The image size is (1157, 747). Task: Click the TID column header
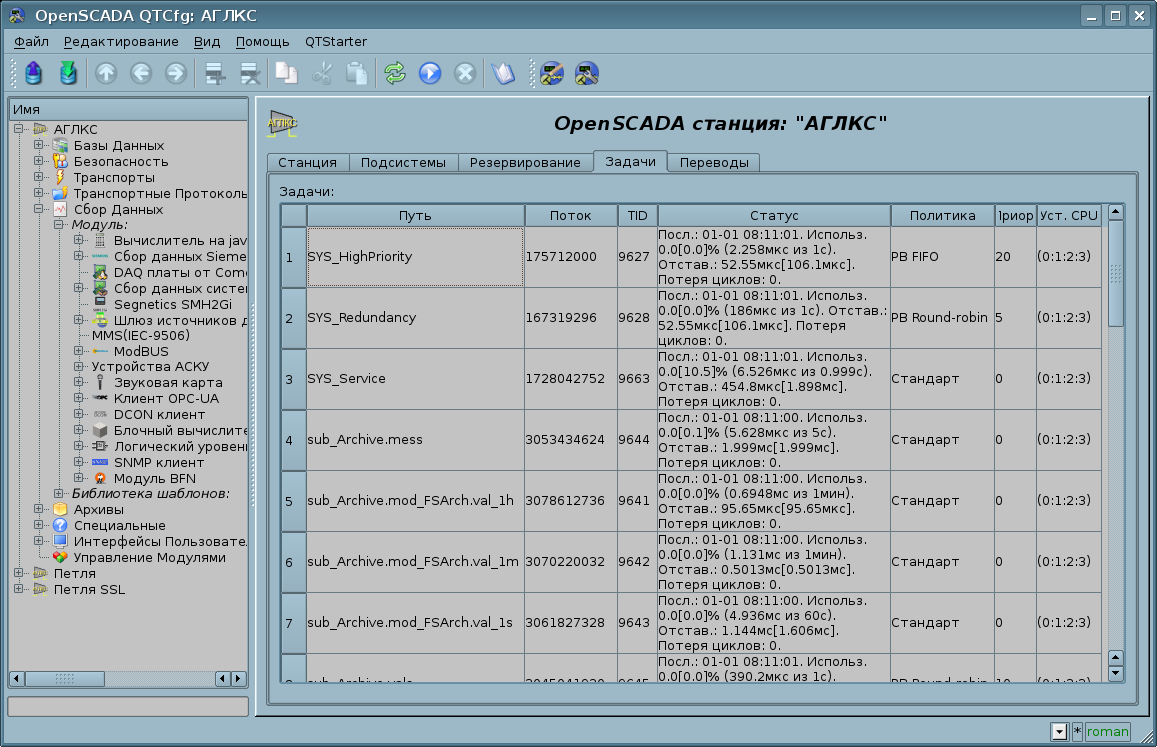click(x=638, y=216)
